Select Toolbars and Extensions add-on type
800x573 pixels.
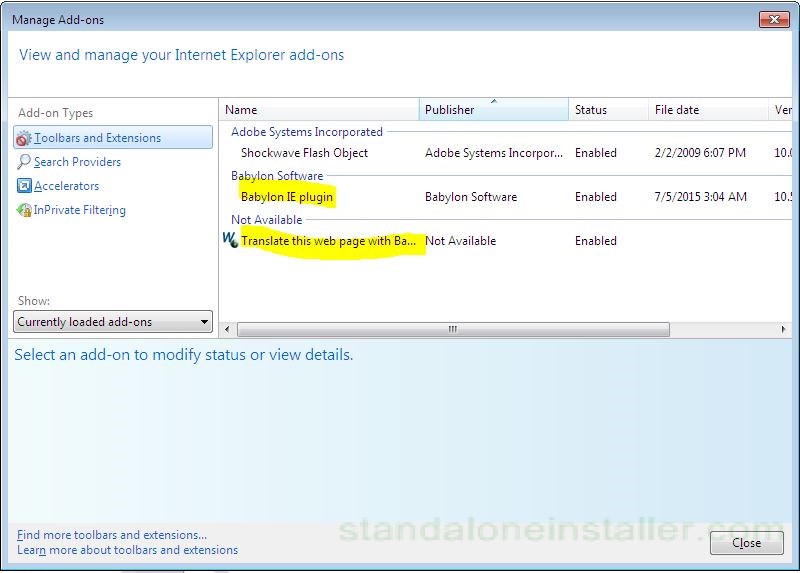pos(113,138)
